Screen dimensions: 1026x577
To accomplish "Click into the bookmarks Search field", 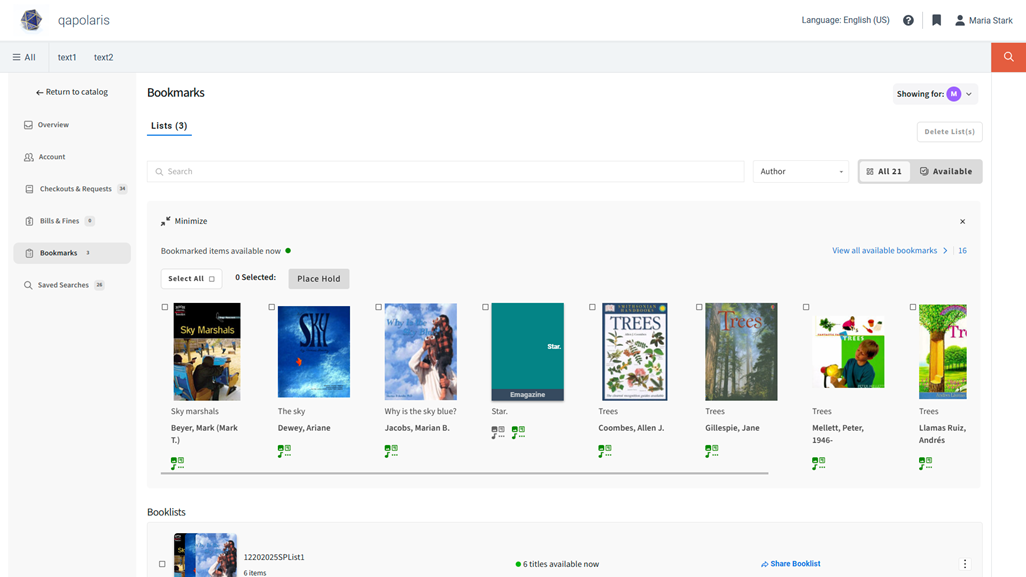I will pyautogui.click(x=446, y=171).
